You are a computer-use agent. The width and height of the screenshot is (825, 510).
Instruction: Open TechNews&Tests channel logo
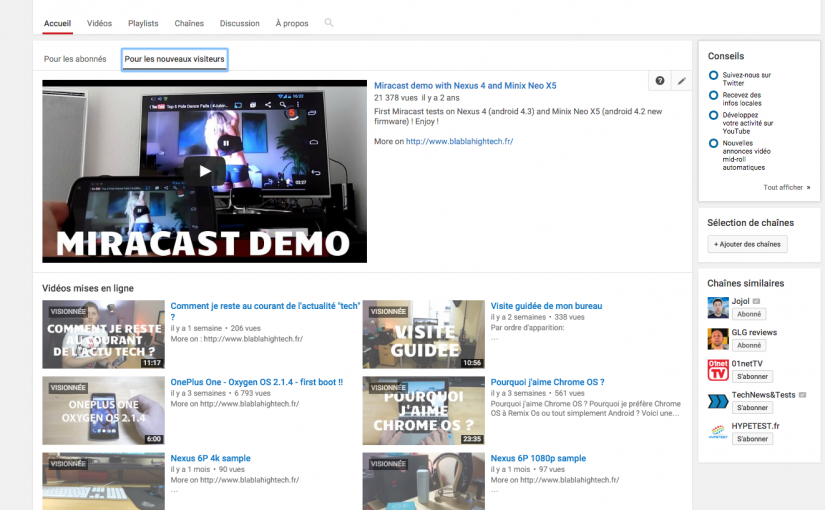click(718, 401)
